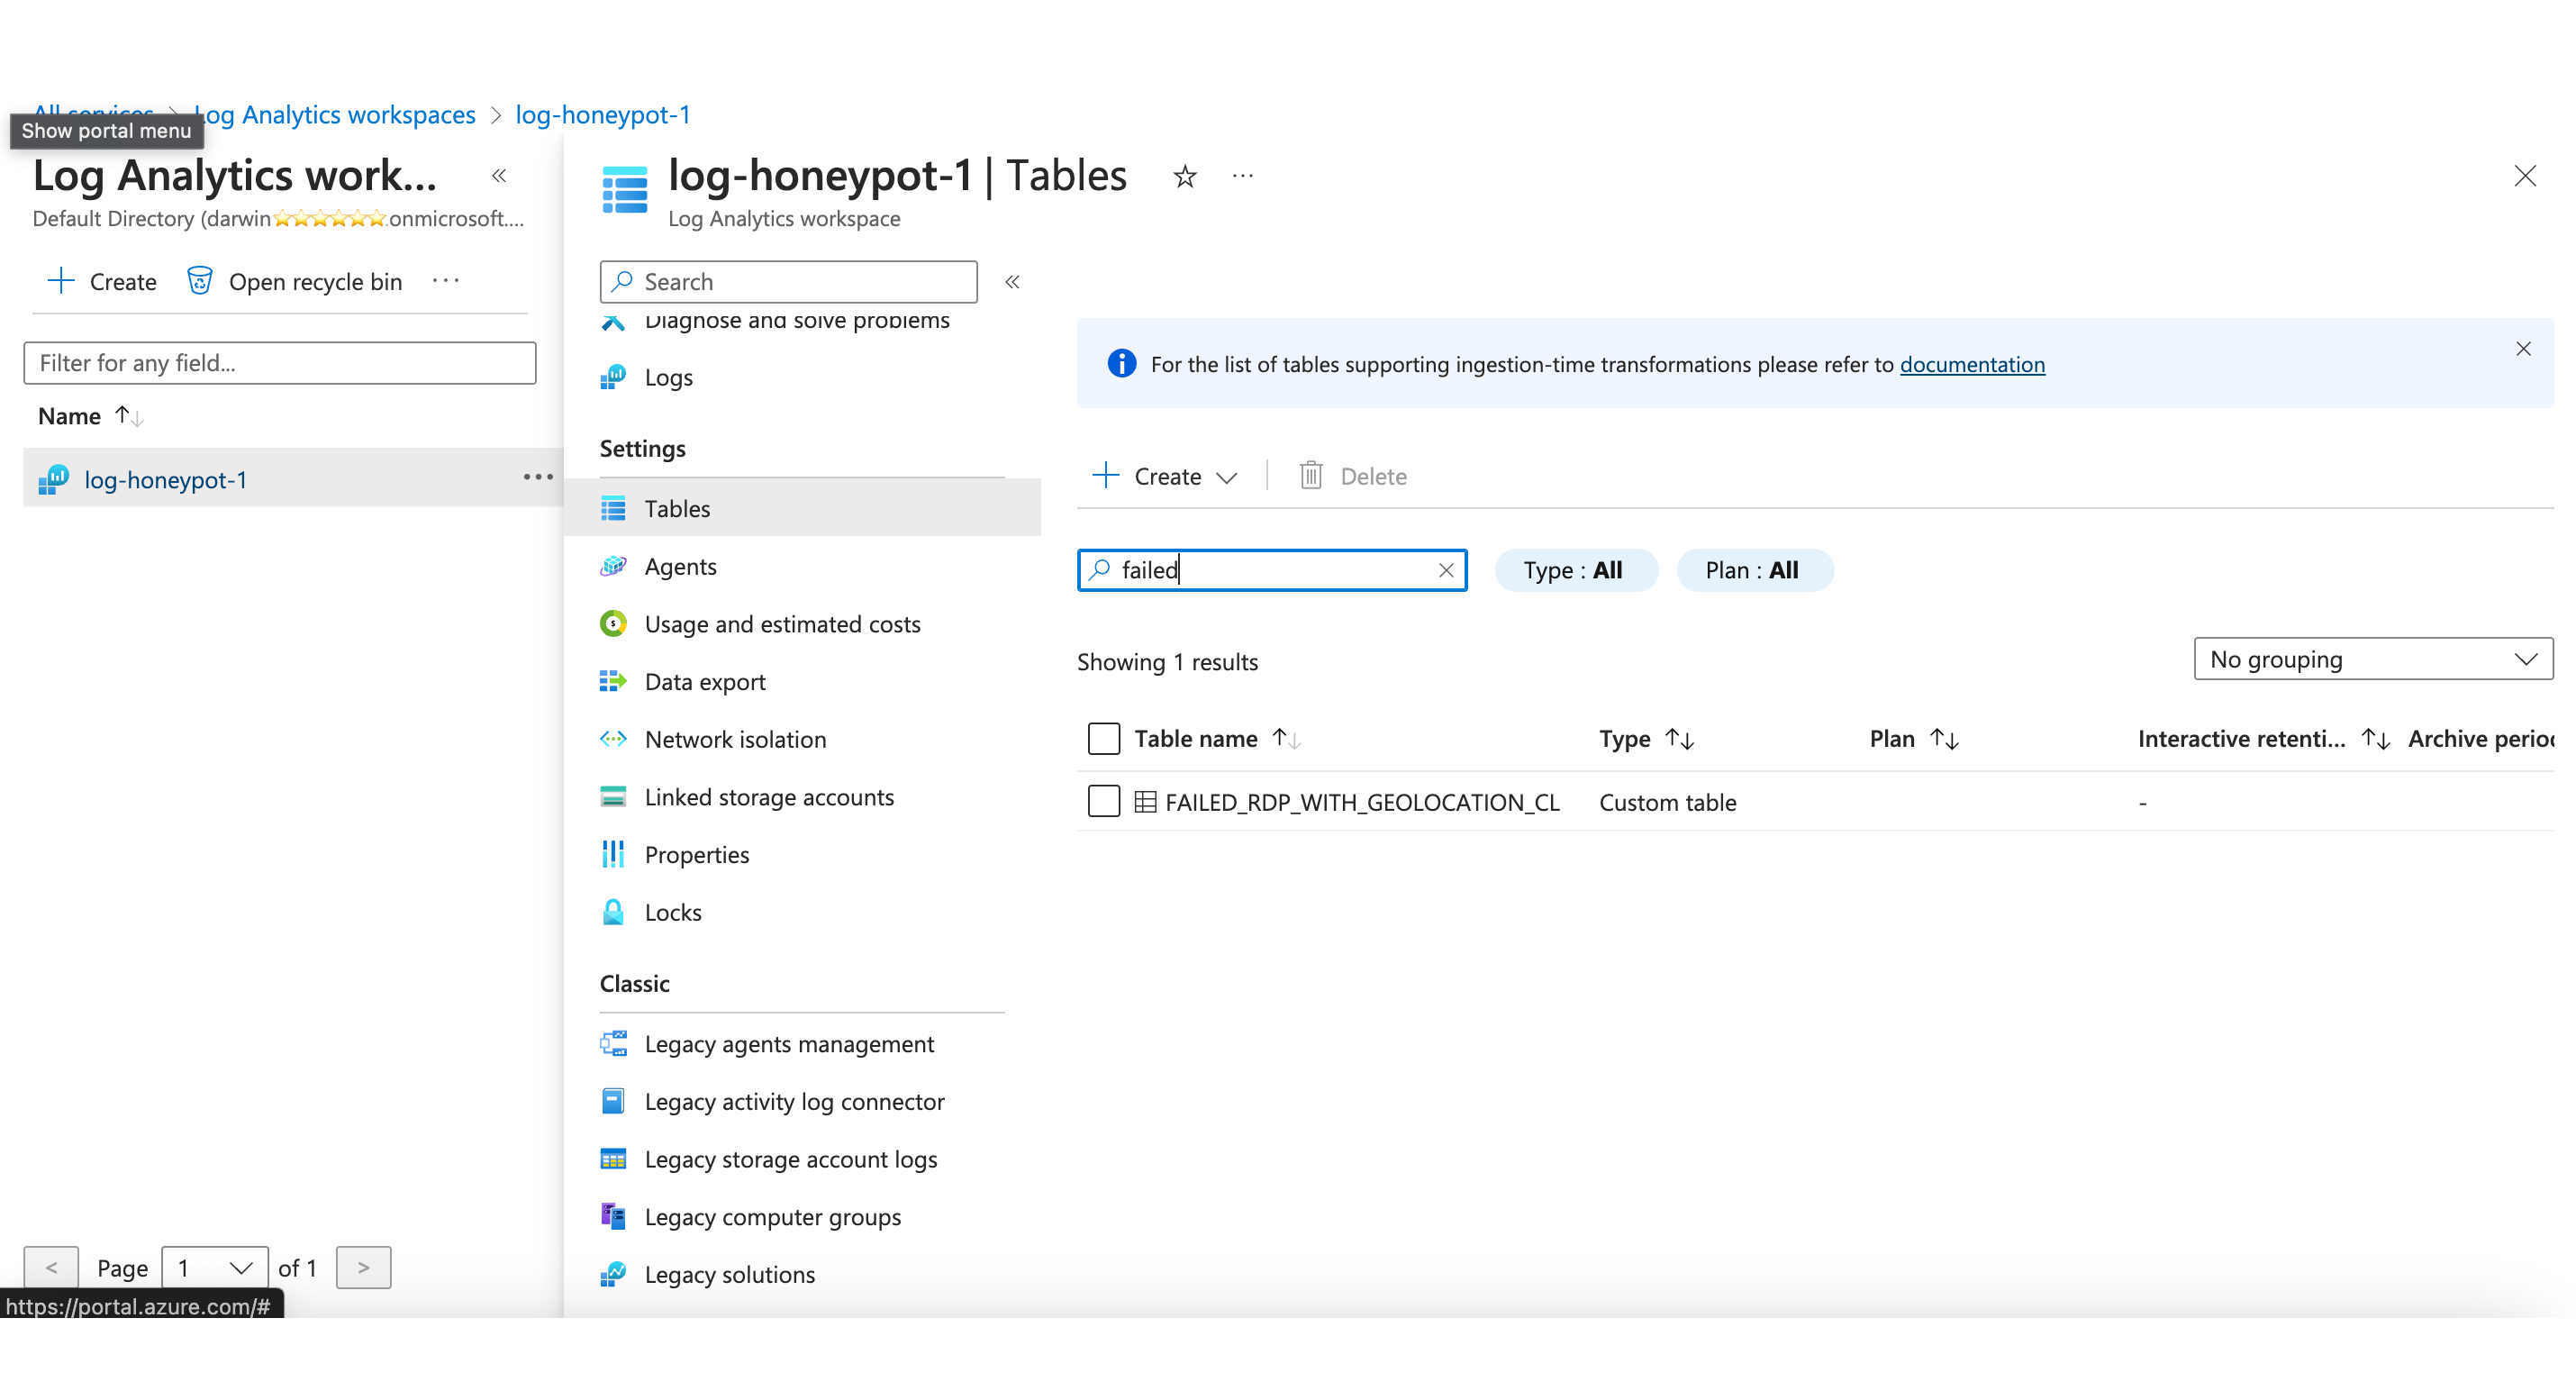Open Usage and estimated costs
The height and width of the screenshot is (1400, 2576).
point(781,624)
